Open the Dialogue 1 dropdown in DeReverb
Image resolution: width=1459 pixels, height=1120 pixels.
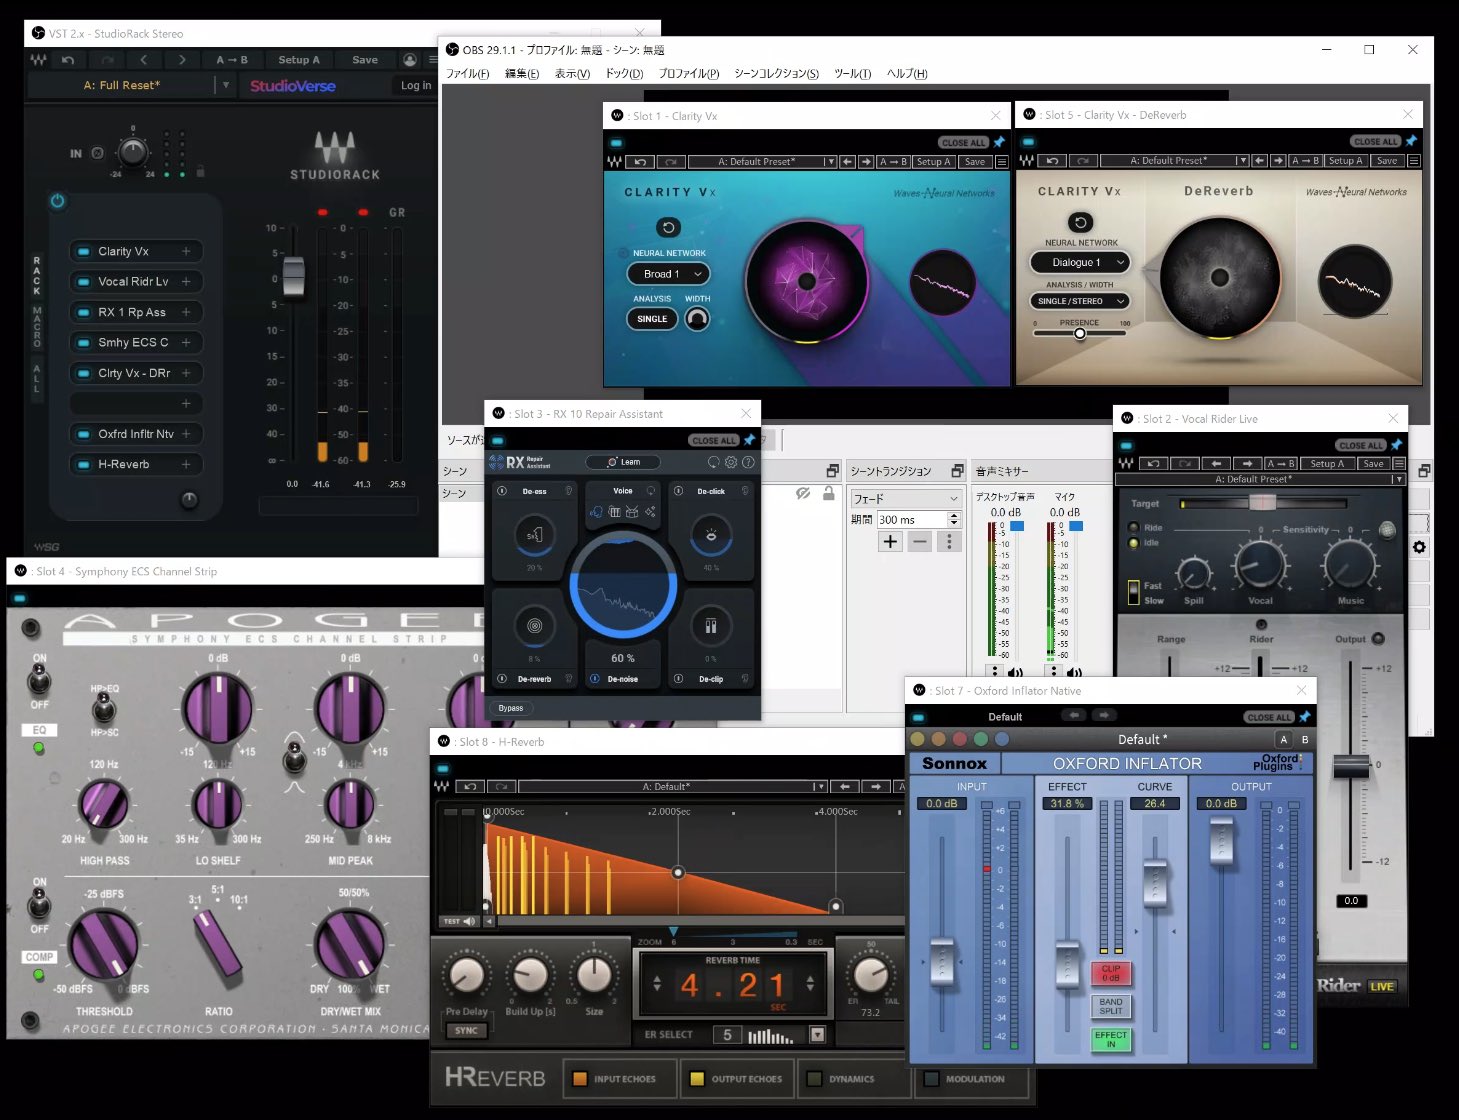1079,262
